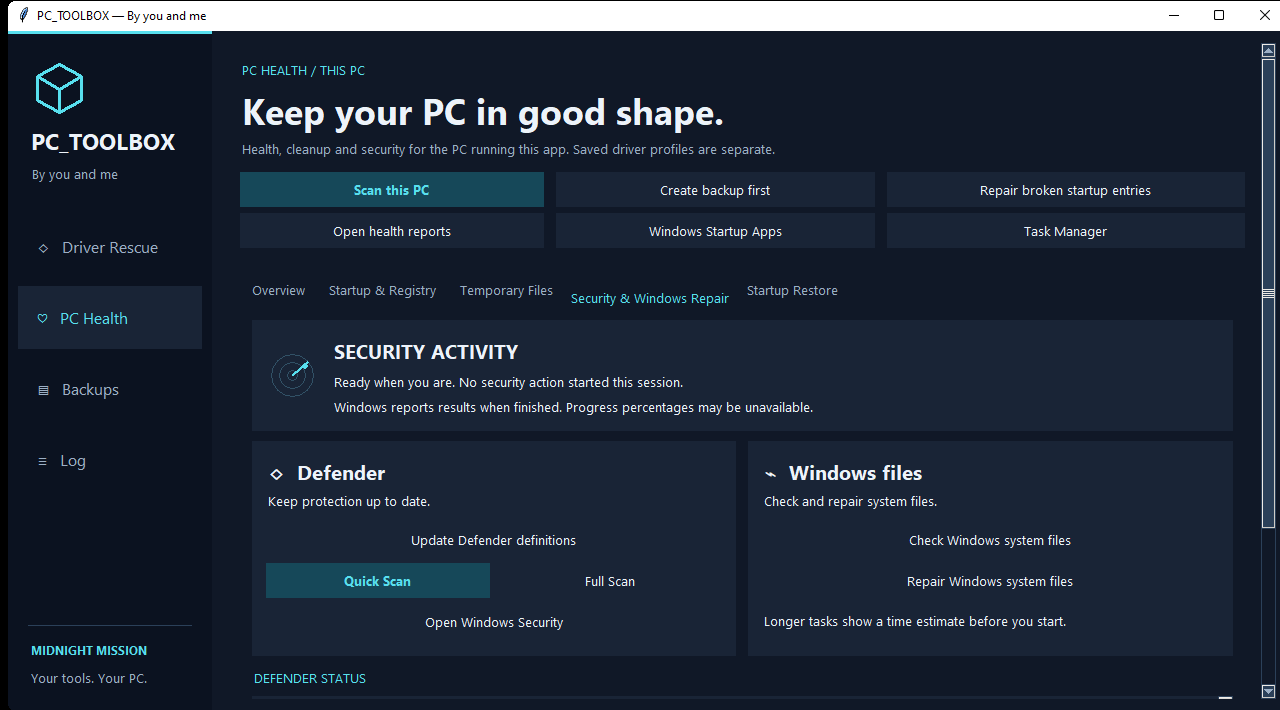Screen dimensions: 1280x710
Task: Repair Windows system files
Action: (x=990, y=581)
